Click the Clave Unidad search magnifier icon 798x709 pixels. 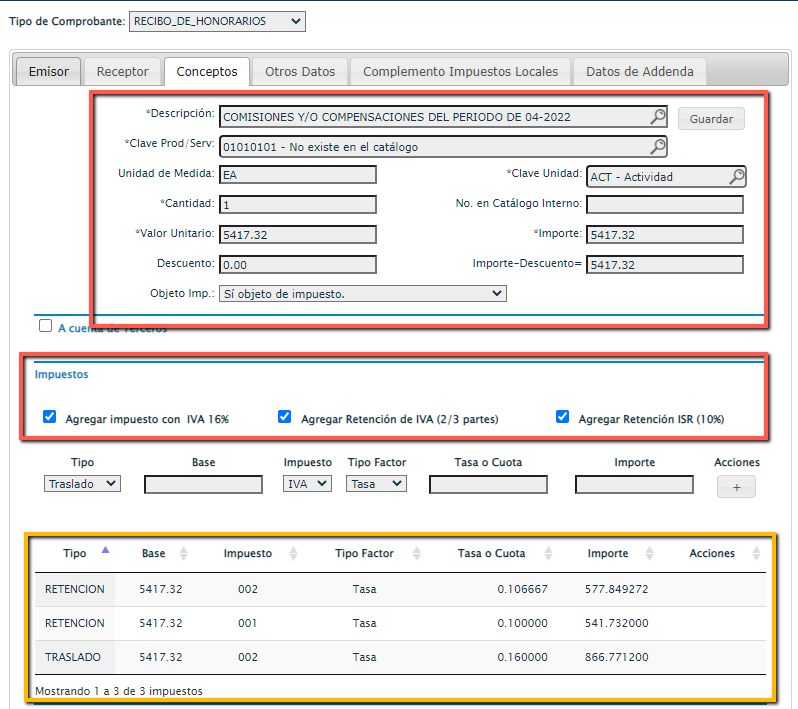coord(736,177)
